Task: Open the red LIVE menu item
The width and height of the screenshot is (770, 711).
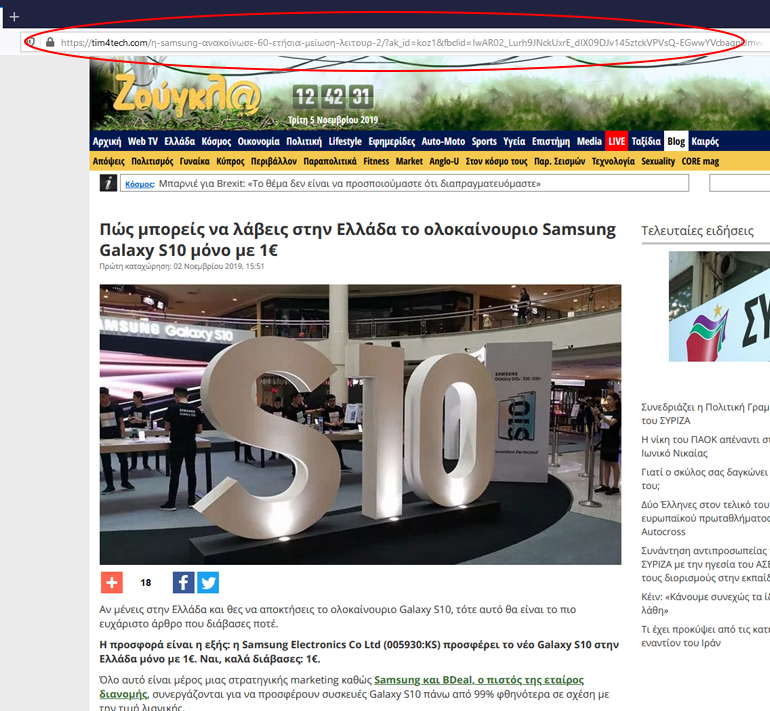Action: click(616, 141)
